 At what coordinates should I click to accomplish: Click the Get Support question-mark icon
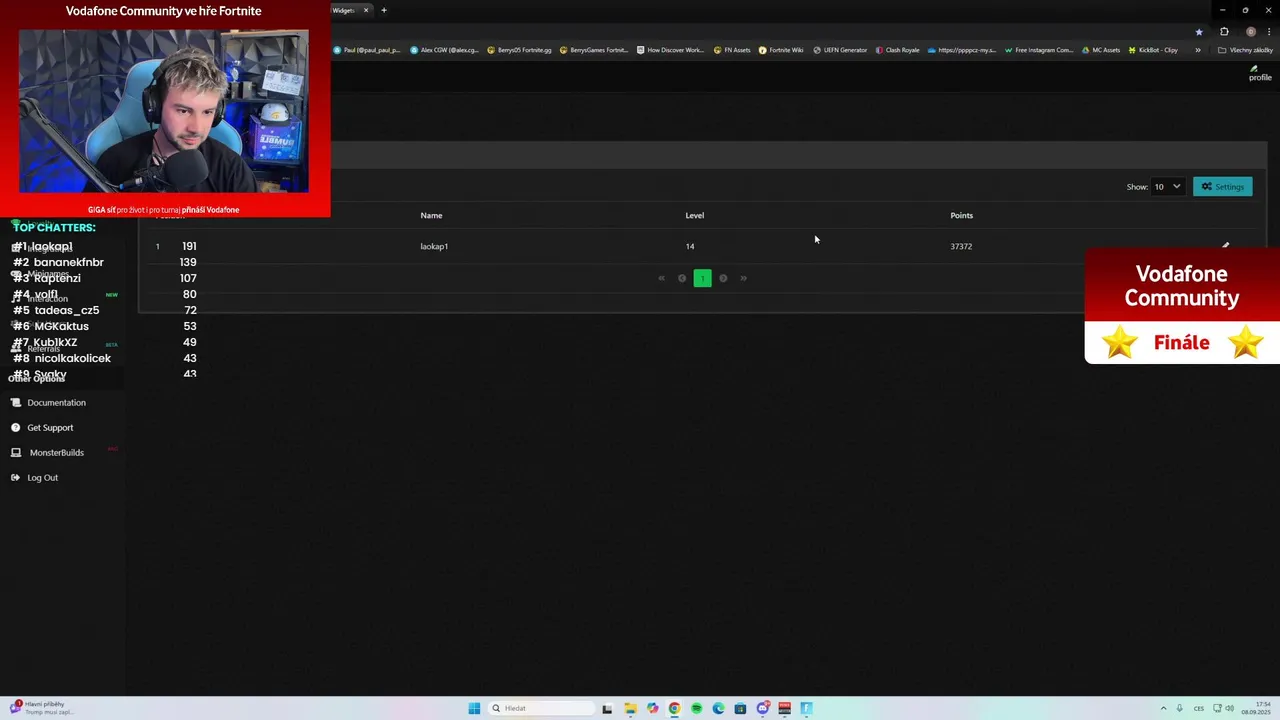click(15, 428)
